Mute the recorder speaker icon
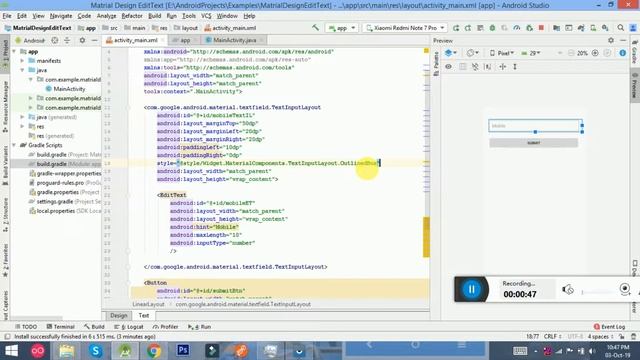Viewport: 640px width, 360px height. coord(568,289)
